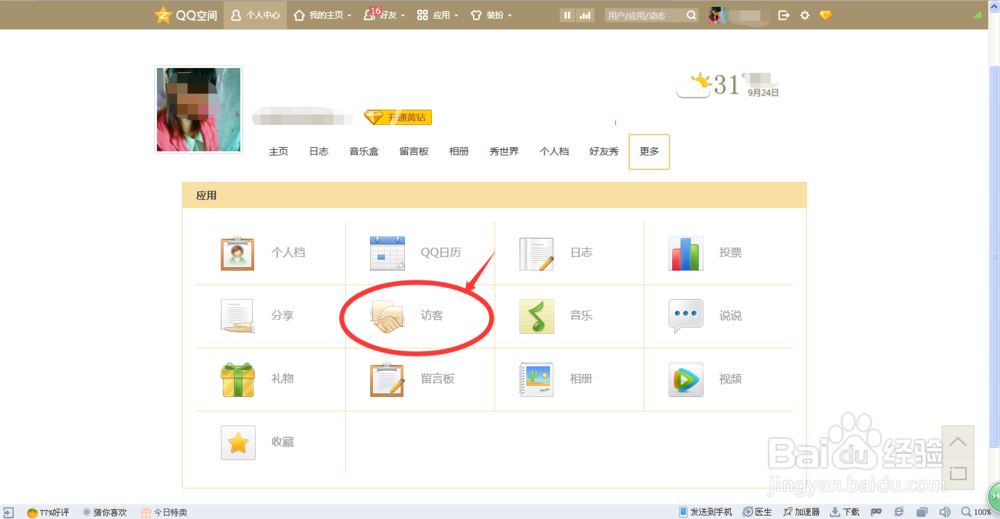The image size is (1000, 519).
Task: Click the 100% zoom level control
Action: coord(976,512)
